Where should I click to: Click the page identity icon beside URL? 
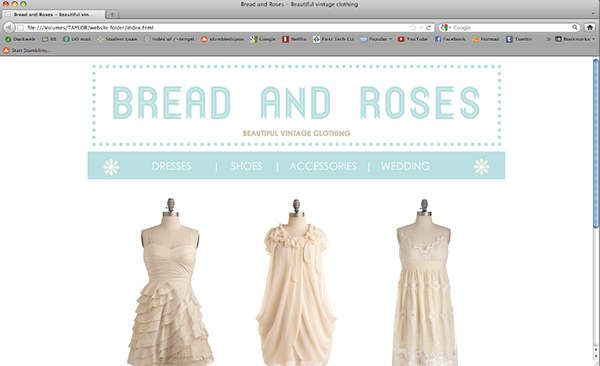[21, 28]
